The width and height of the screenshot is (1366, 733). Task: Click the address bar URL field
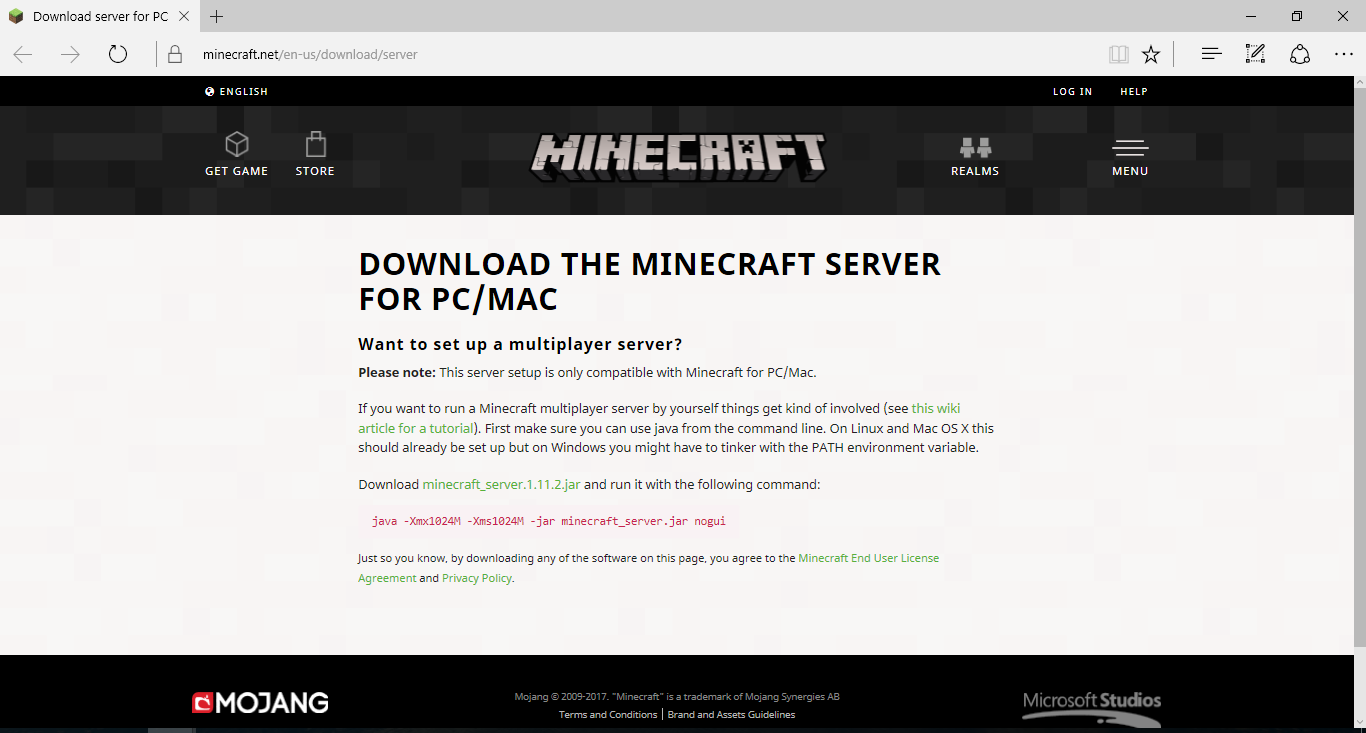coord(640,54)
